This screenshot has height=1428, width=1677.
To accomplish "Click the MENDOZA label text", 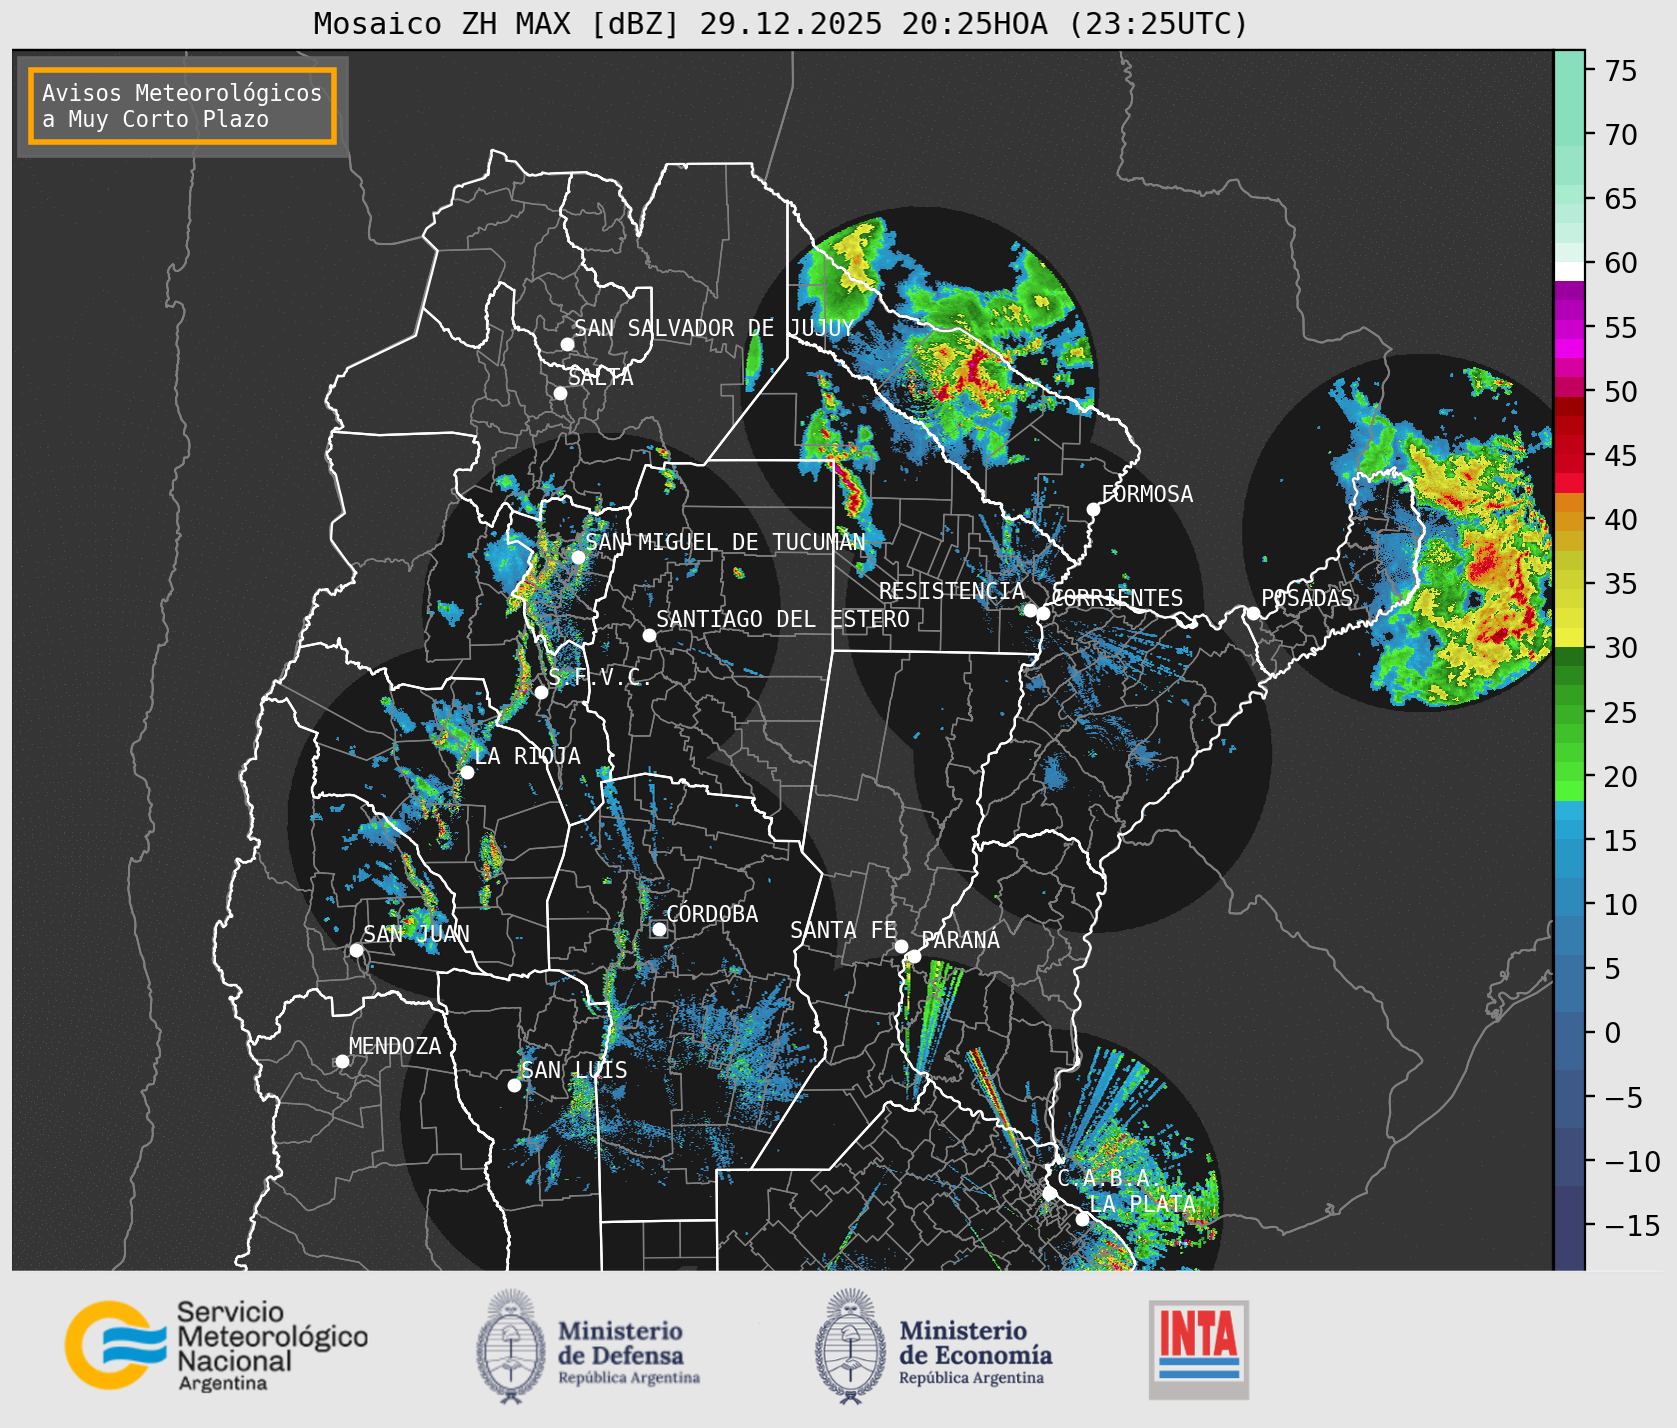I will click(x=395, y=1046).
